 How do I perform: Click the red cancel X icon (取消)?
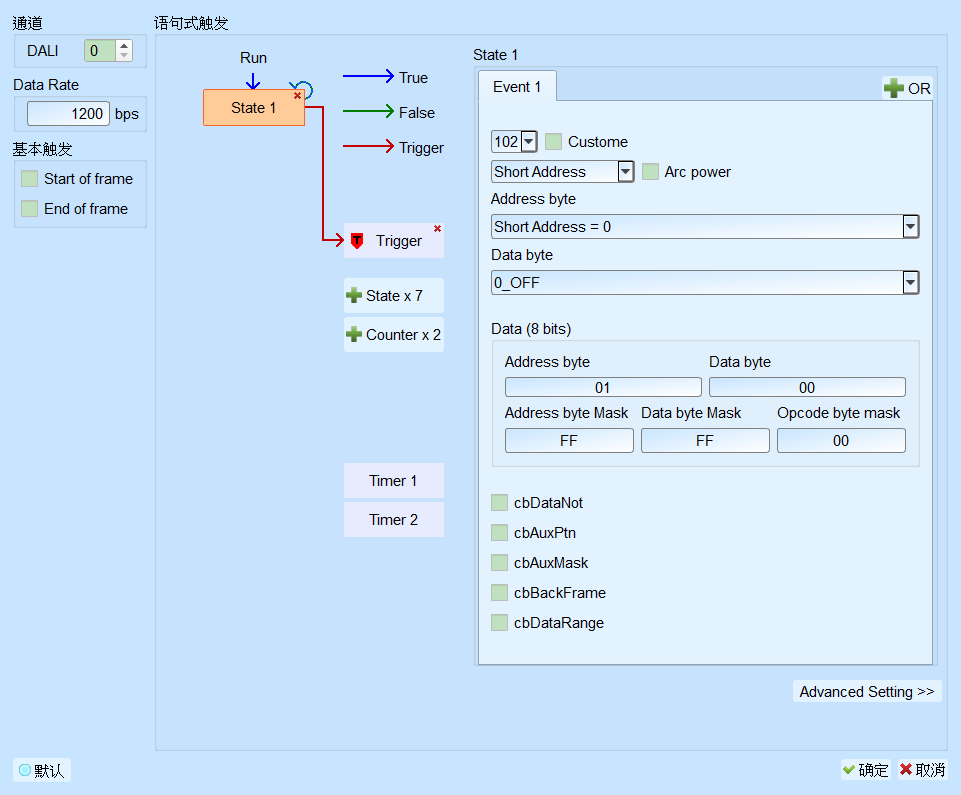[906, 769]
